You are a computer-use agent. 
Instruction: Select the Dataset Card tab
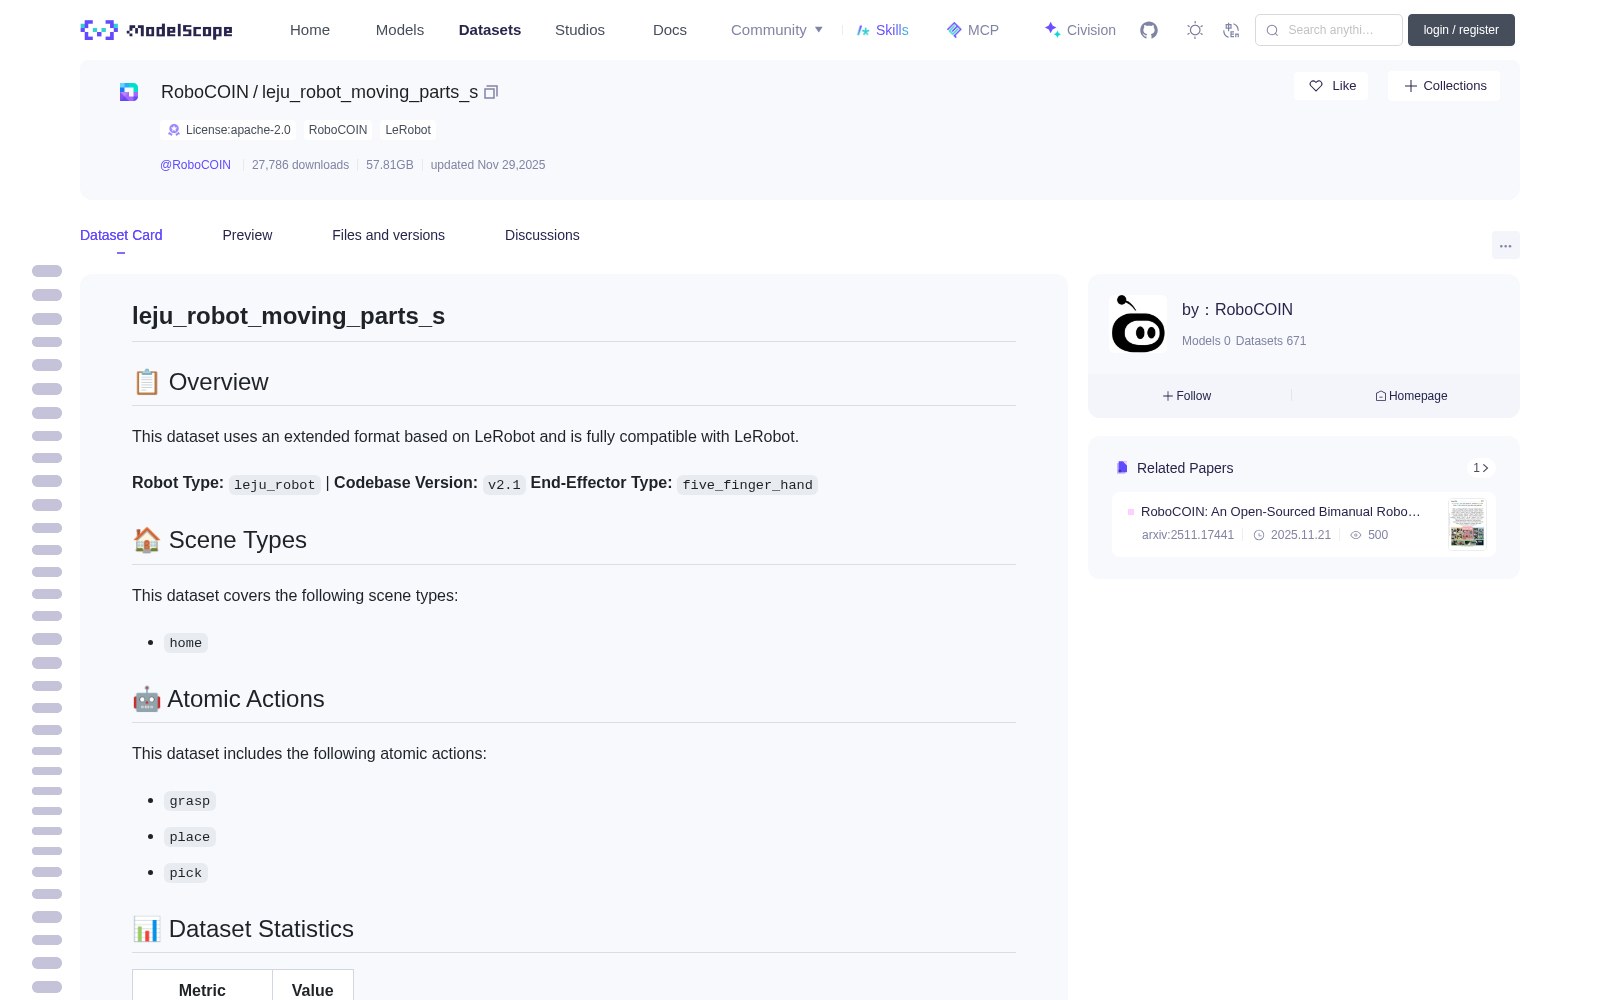click(x=121, y=235)
